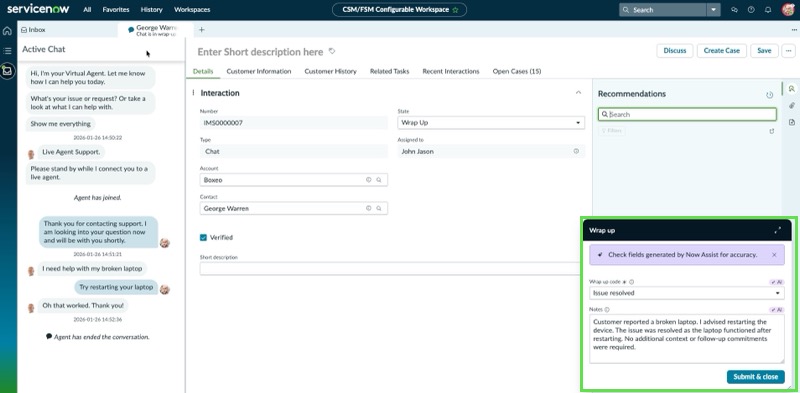Image resolution: width=800 pixels, height=393 pixels.
Task: Open the All menu
Action: coord(87,10)
